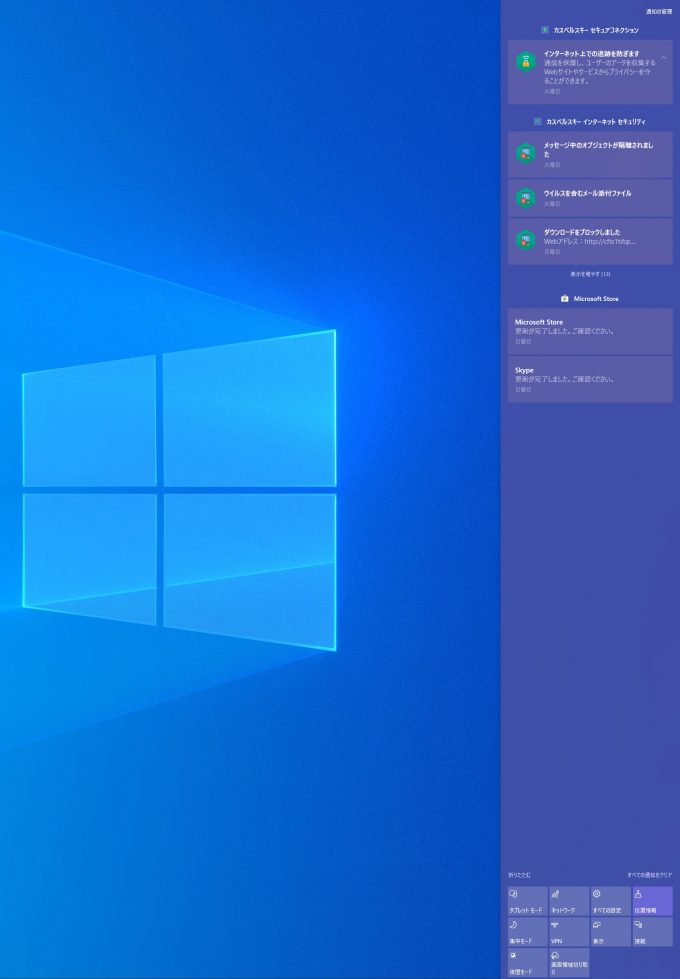This screenshot has width=680, height=979.
Task: Open 接続 connect devices tile
Action: tap(653, 932)
